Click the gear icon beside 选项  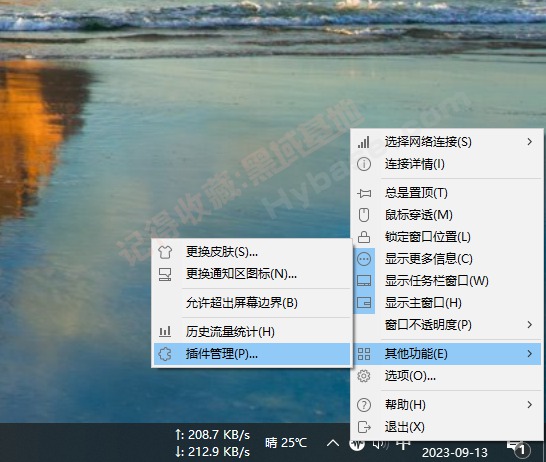pos(364,376)
